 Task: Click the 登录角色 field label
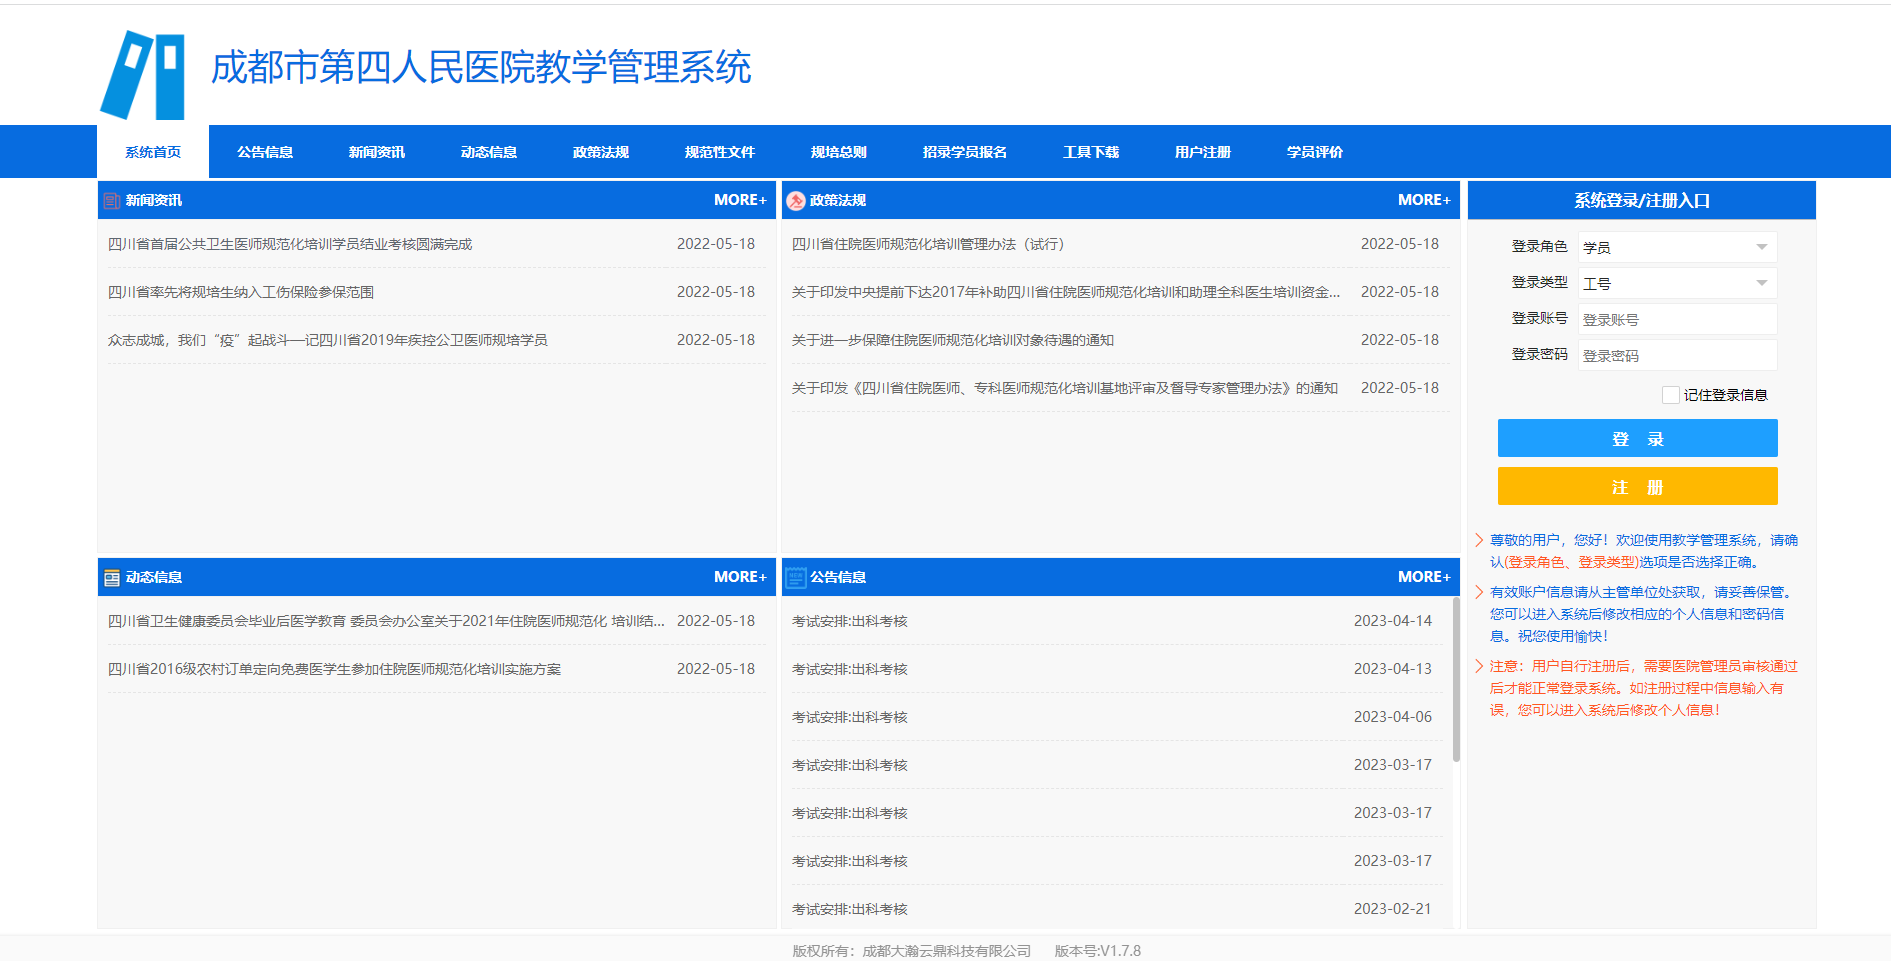point(1540,246)
